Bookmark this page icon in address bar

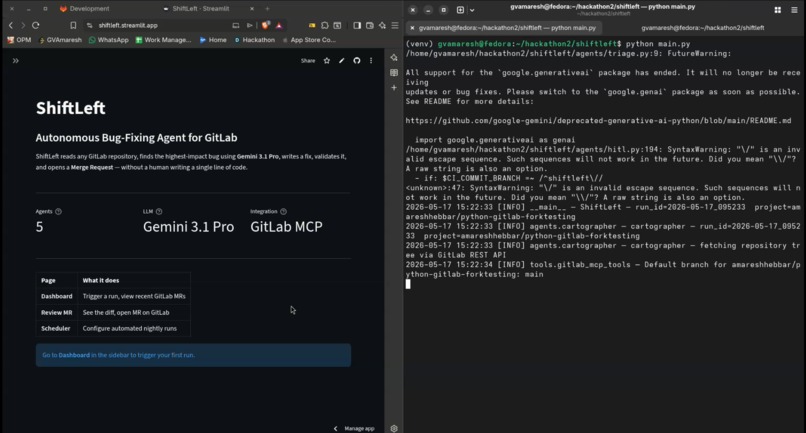pos(73,25)
